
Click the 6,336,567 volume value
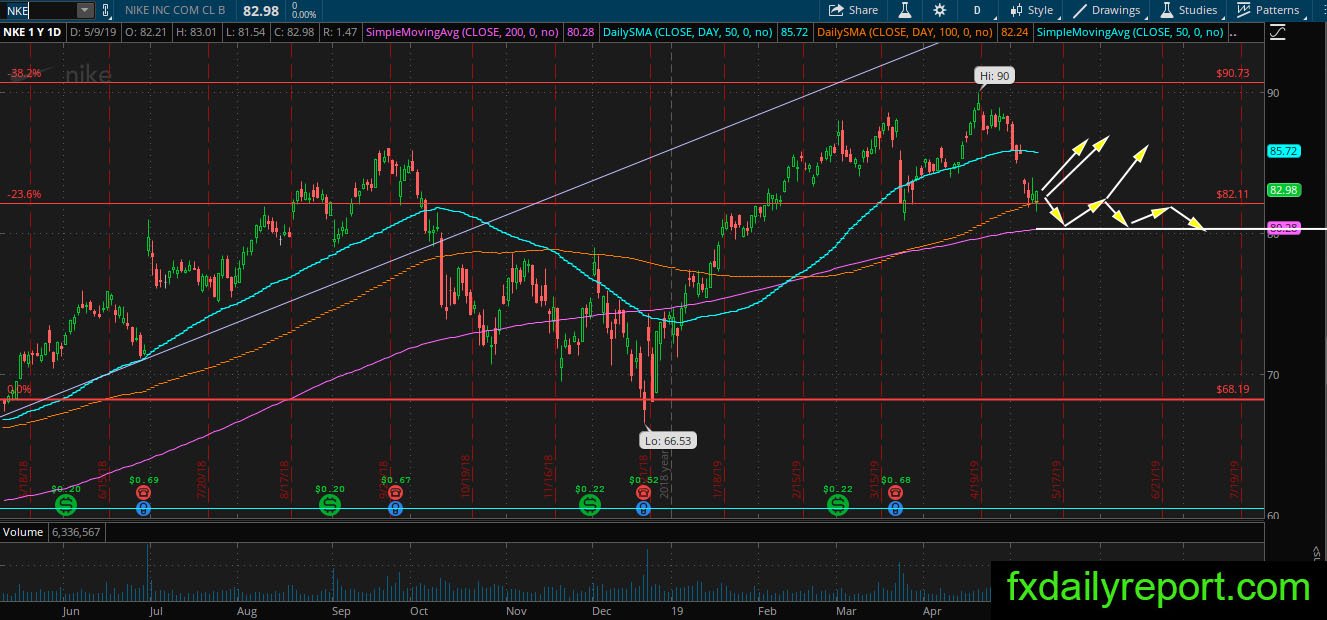pyautogui.click(x=77, y=532)
